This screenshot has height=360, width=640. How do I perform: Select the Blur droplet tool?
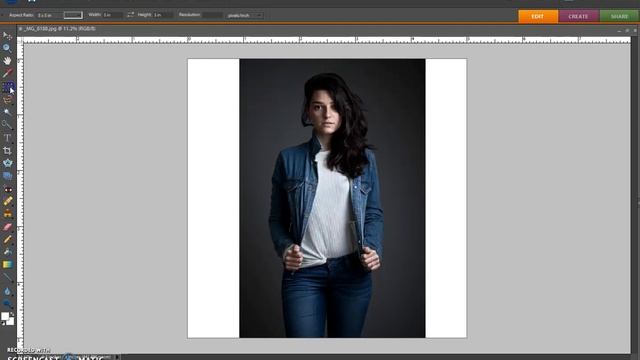coord(7,291)
